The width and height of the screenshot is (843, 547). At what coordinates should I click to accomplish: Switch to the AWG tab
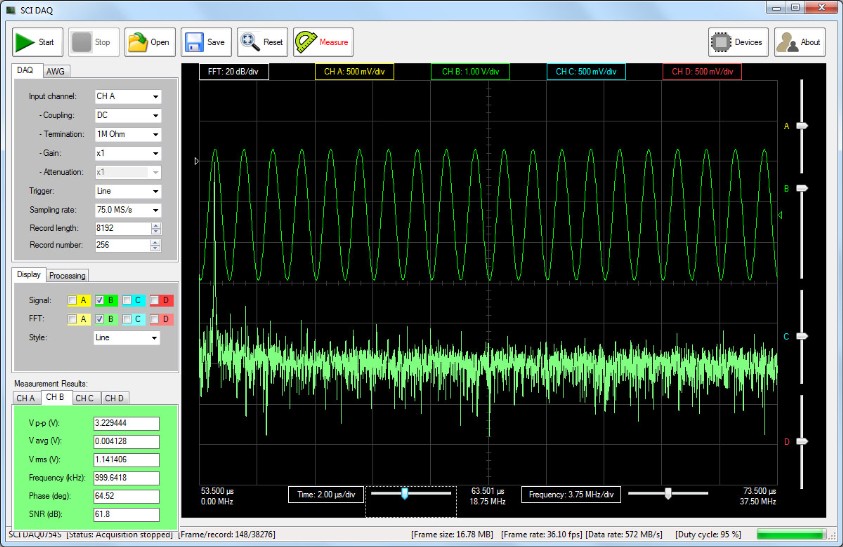55,72
